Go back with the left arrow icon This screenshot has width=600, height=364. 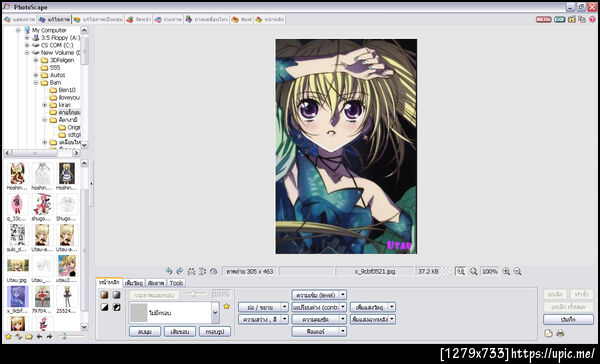click(x=39, y=337)
